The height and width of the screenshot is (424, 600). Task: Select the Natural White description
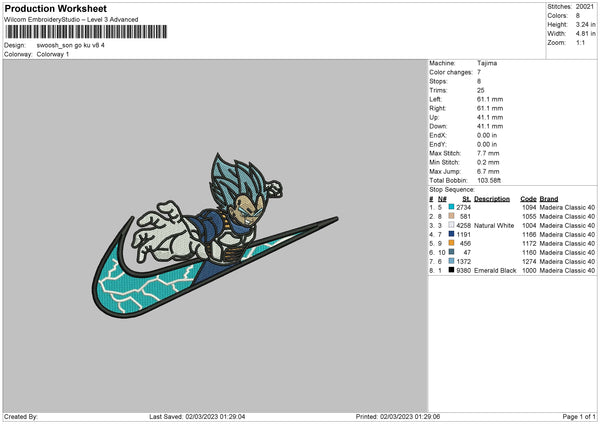[x=494, y=225]
